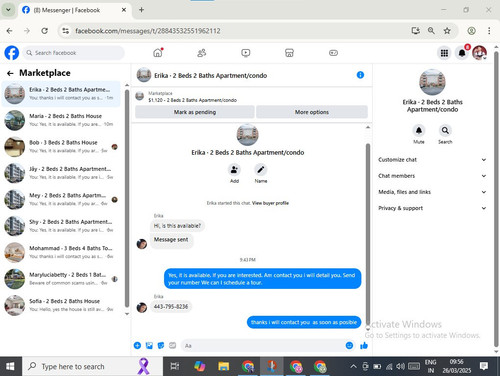Open the Friends icon in top navigation
The height and width of the screenshot is (376, 500).
pyautogui.click(x=202, y=53)
